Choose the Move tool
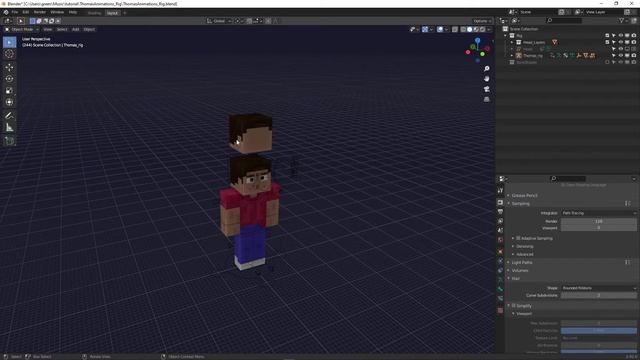The width and height of the screenshot is (640, 360). (9, 67)
